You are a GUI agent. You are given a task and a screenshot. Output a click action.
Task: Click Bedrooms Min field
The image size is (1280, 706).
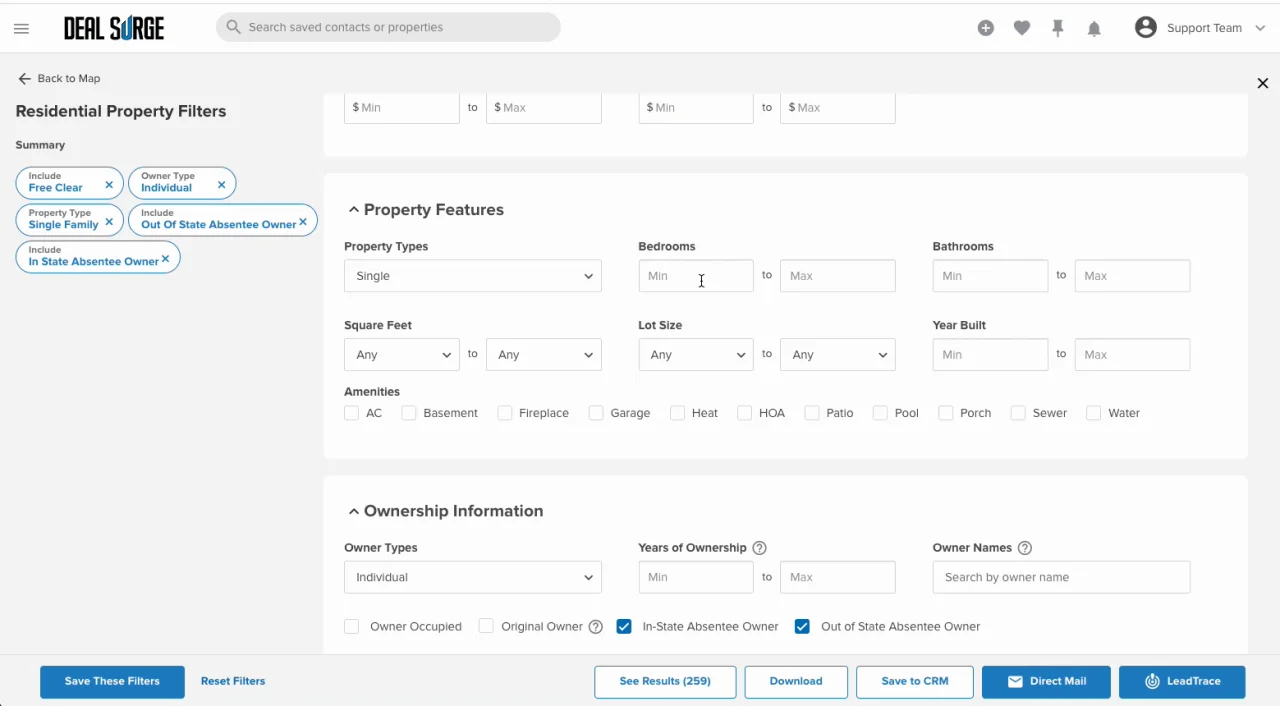pyautogui.click(x=696, y=276)
